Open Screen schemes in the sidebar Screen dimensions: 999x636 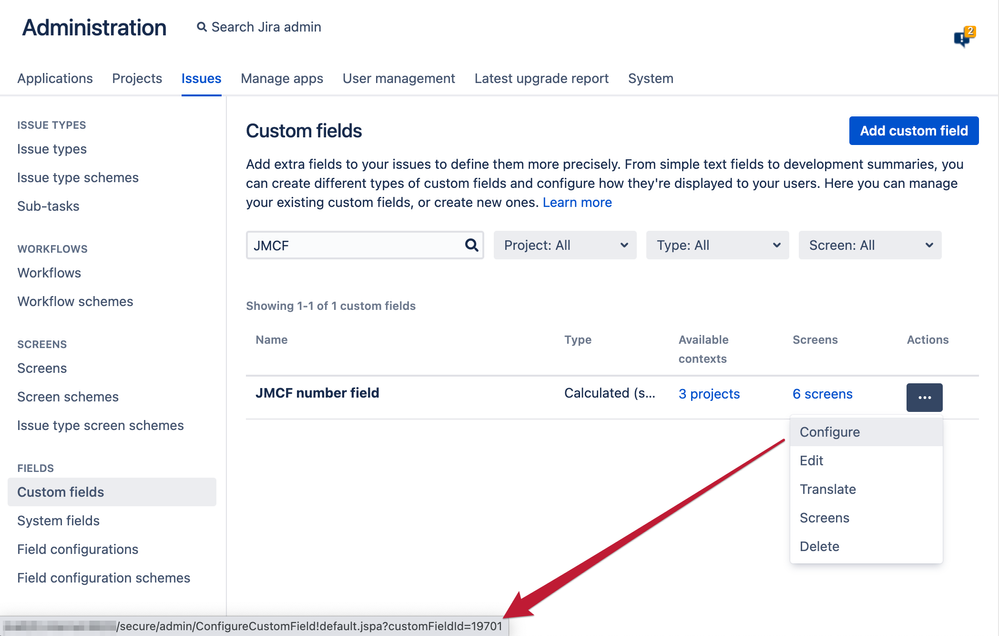tap(68, 397)
